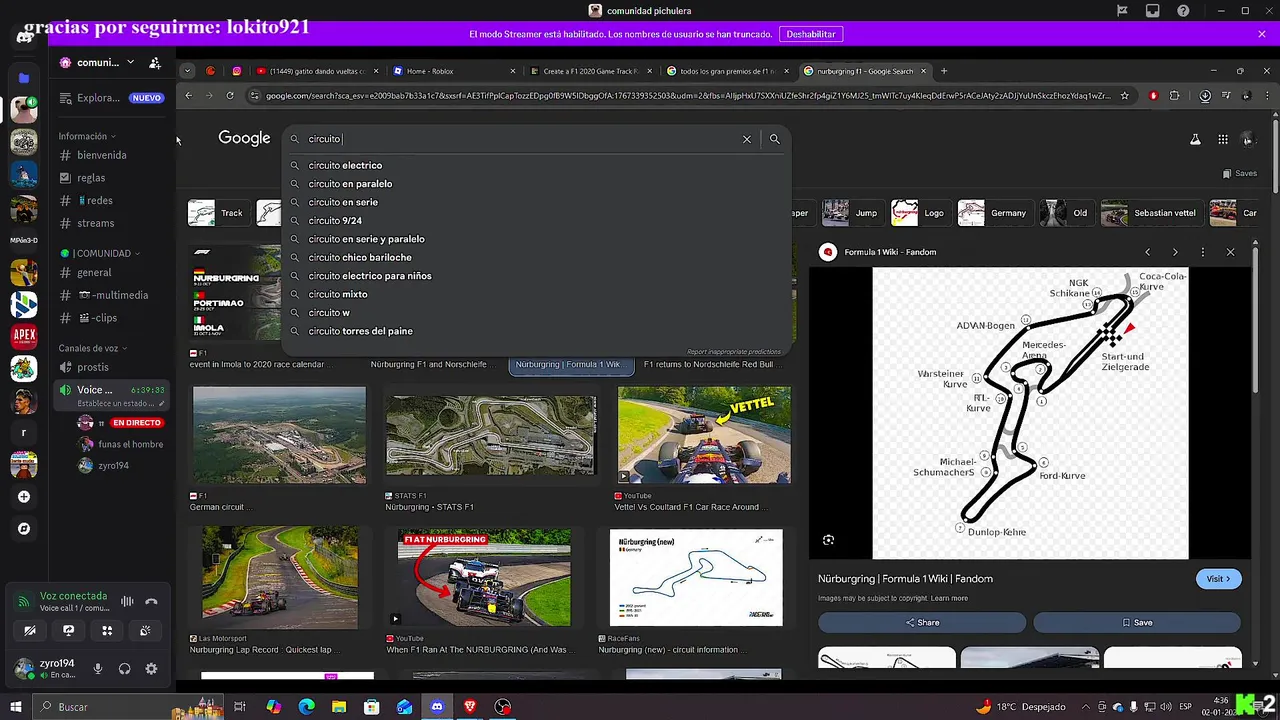Open the soundboard in voice panel
The width and height of the screenshot is (1280, 720).
point(145,630)
